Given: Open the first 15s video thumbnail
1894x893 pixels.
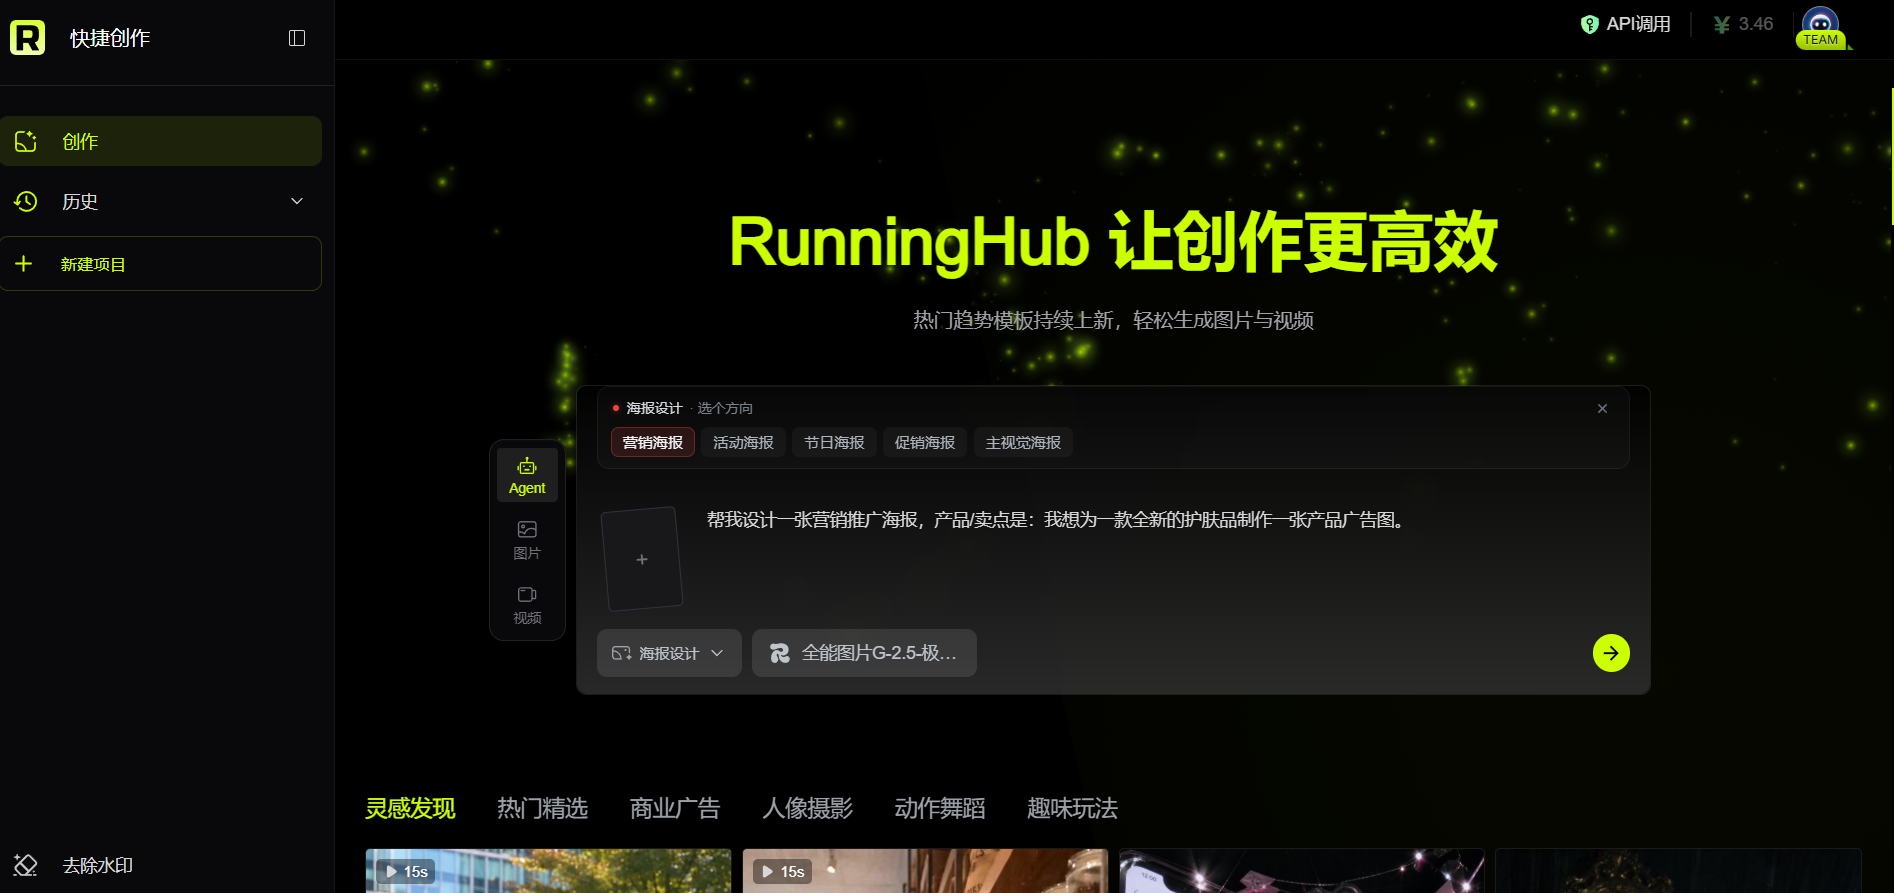Looking at the screenshot, I should pyautogui.click(x=548, y=871).
